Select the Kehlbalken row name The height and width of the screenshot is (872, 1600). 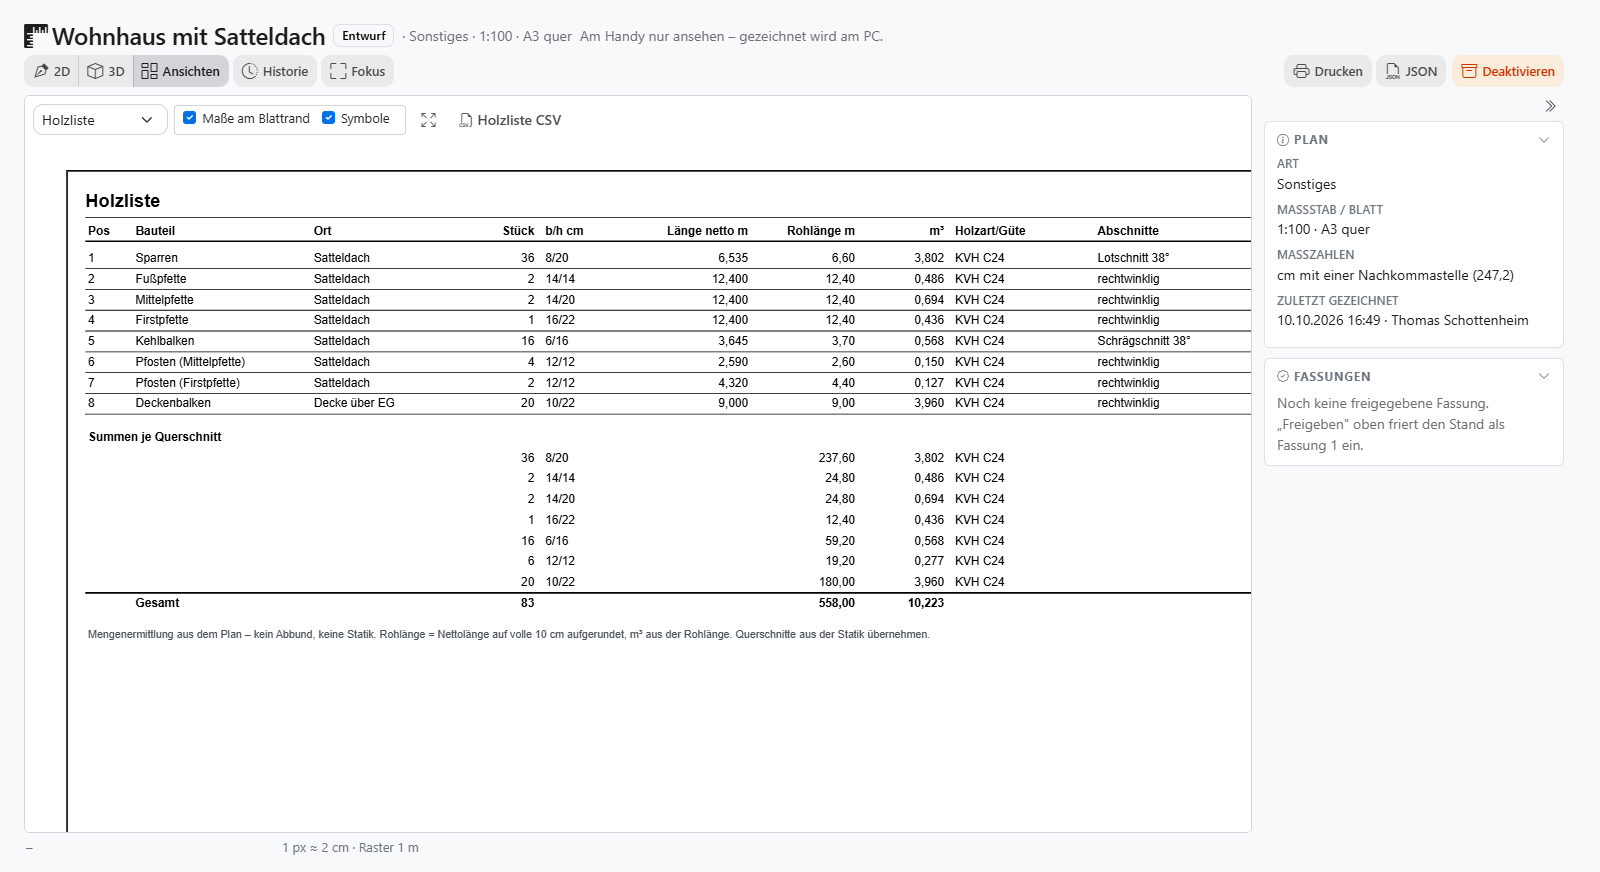[165, 341]
